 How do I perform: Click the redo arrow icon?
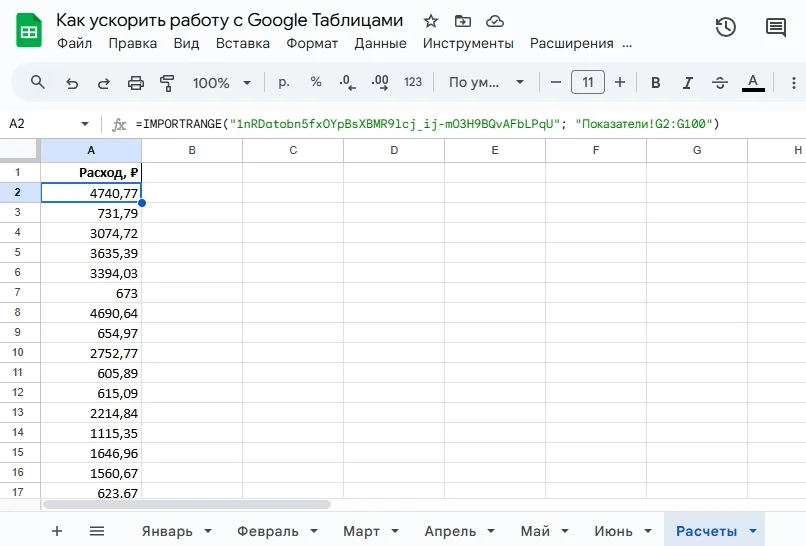104,82
